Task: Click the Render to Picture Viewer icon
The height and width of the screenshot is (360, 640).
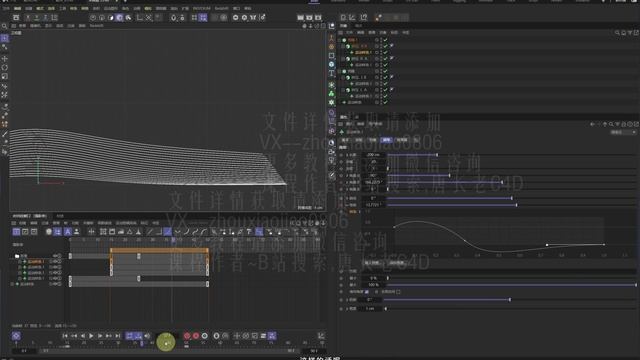Action: [309, 18]
